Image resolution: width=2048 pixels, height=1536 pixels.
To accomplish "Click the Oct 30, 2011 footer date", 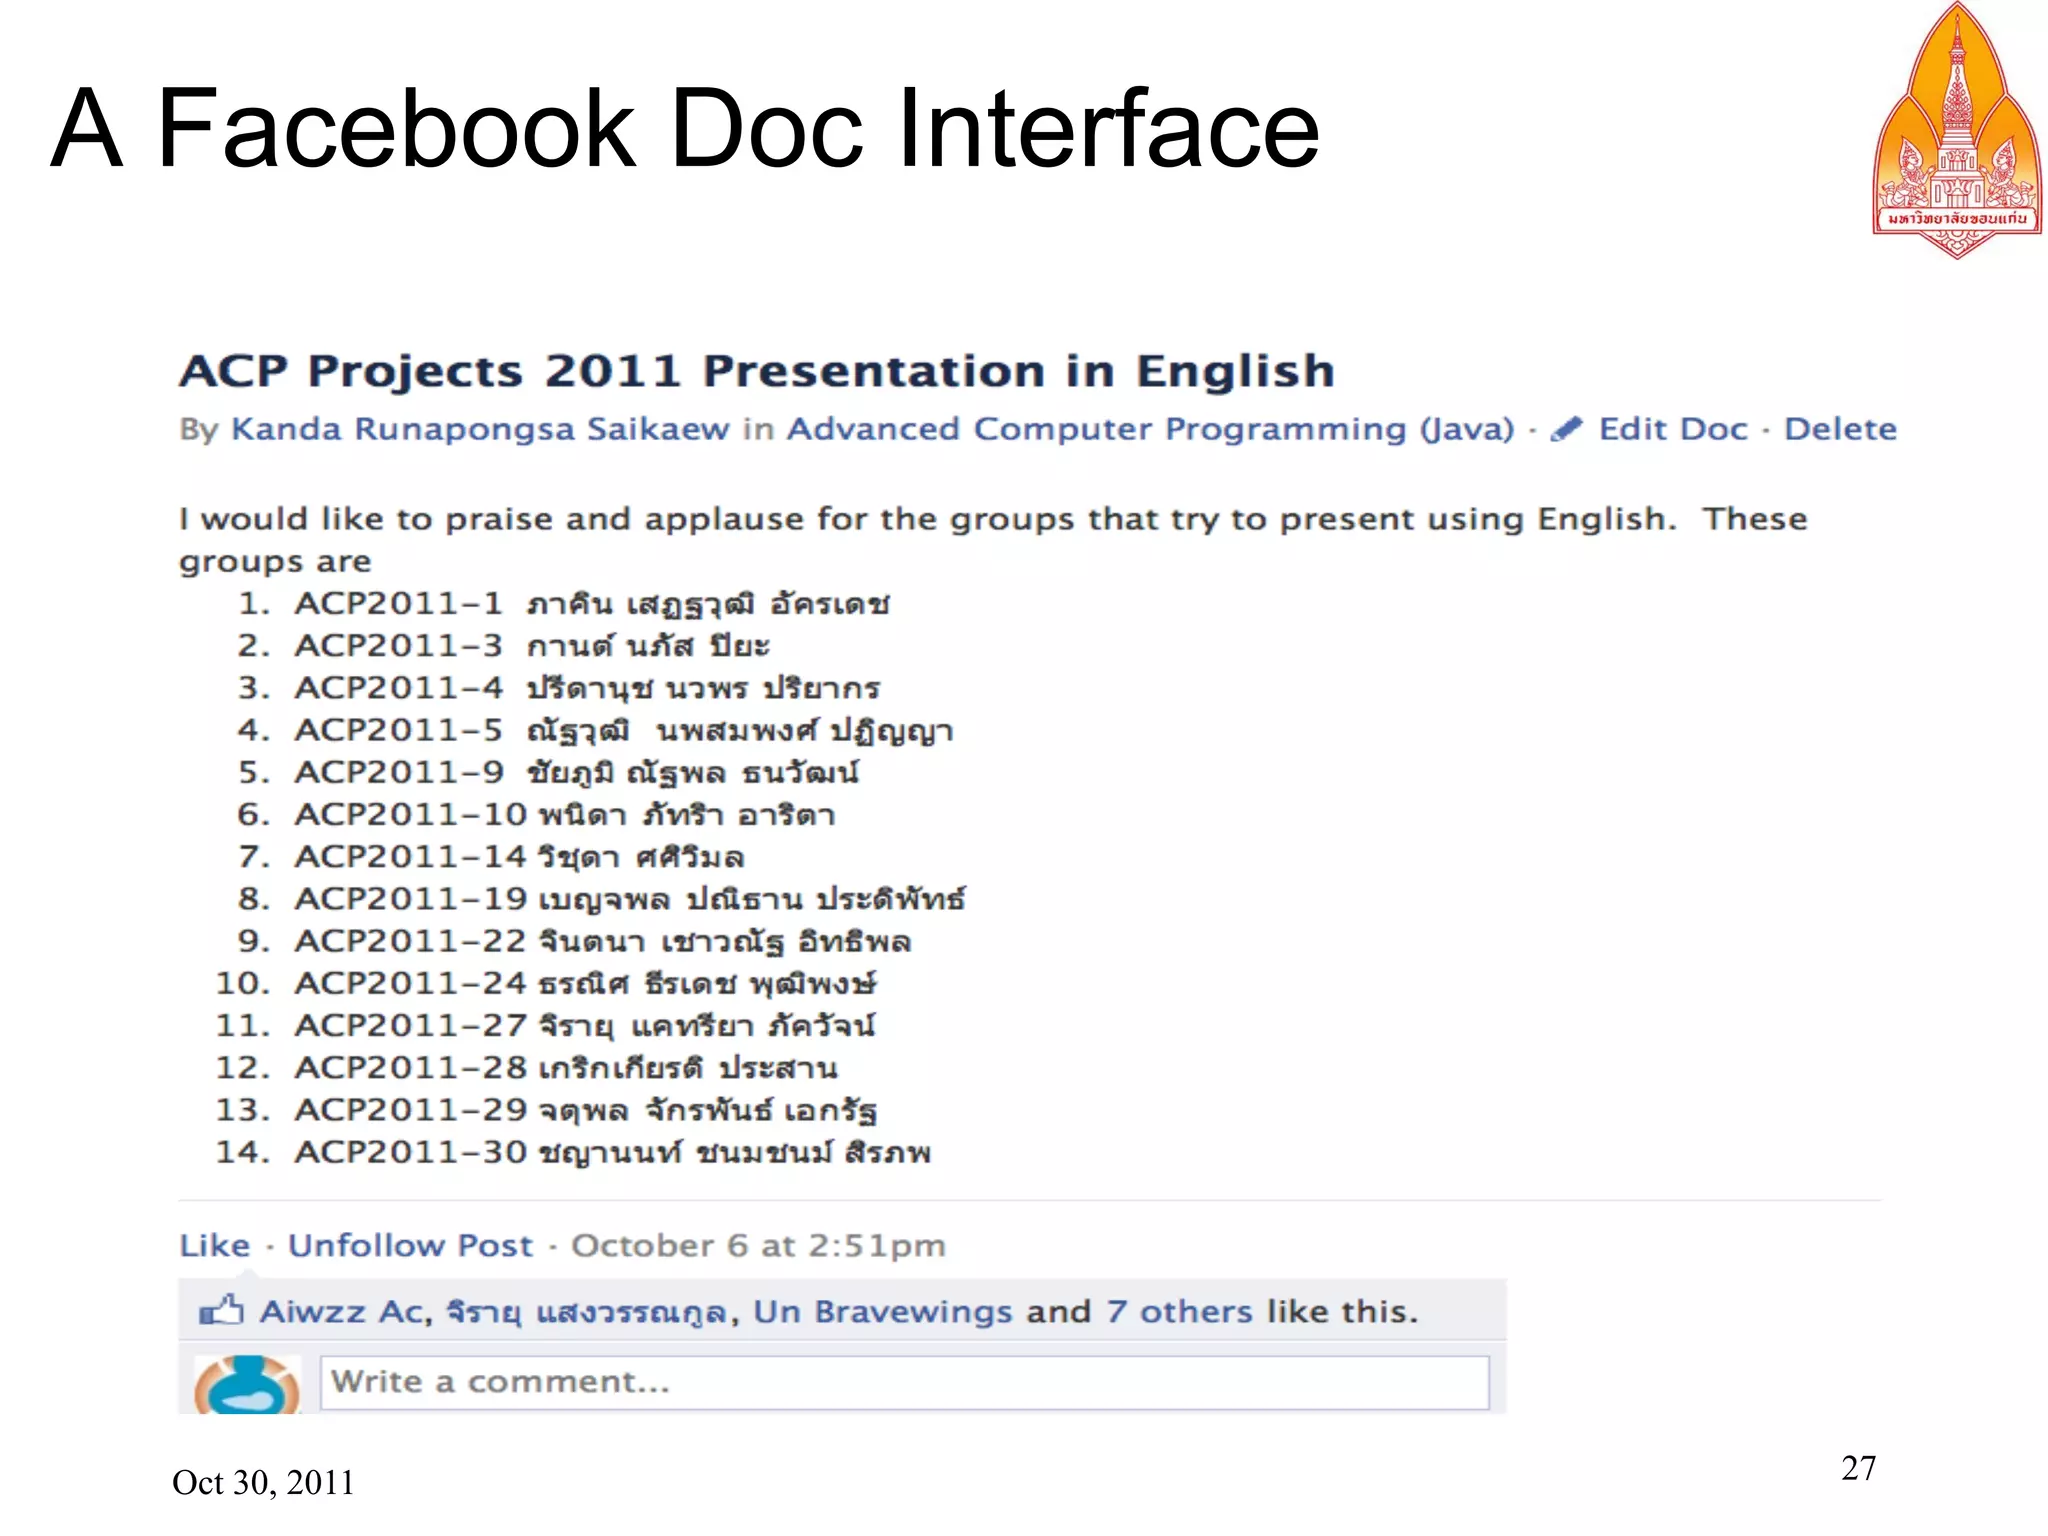I will pos(263,1482).
